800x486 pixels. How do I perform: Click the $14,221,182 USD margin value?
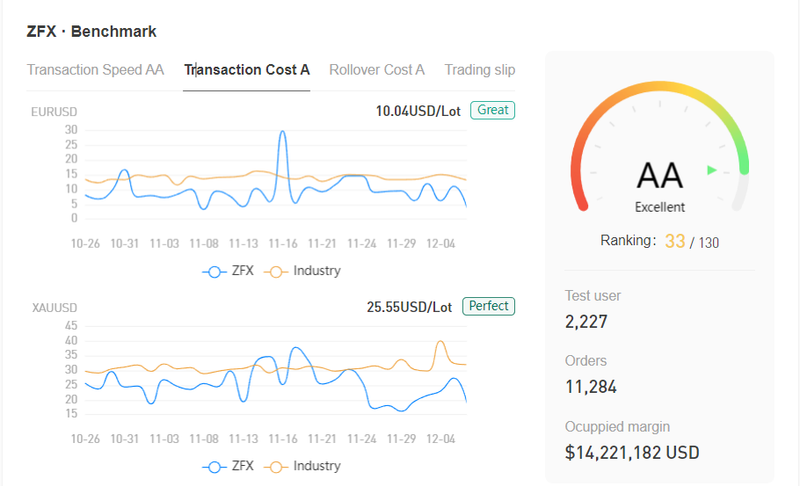point(632,452)
